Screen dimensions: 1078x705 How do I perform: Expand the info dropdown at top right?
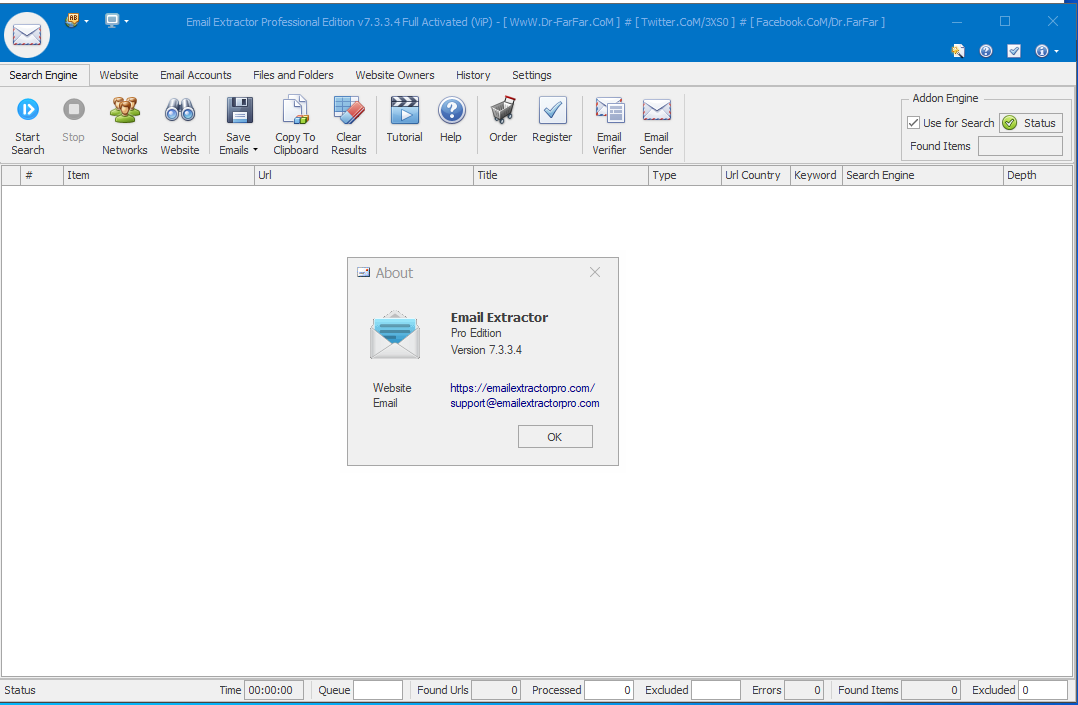click(1047, 51)
